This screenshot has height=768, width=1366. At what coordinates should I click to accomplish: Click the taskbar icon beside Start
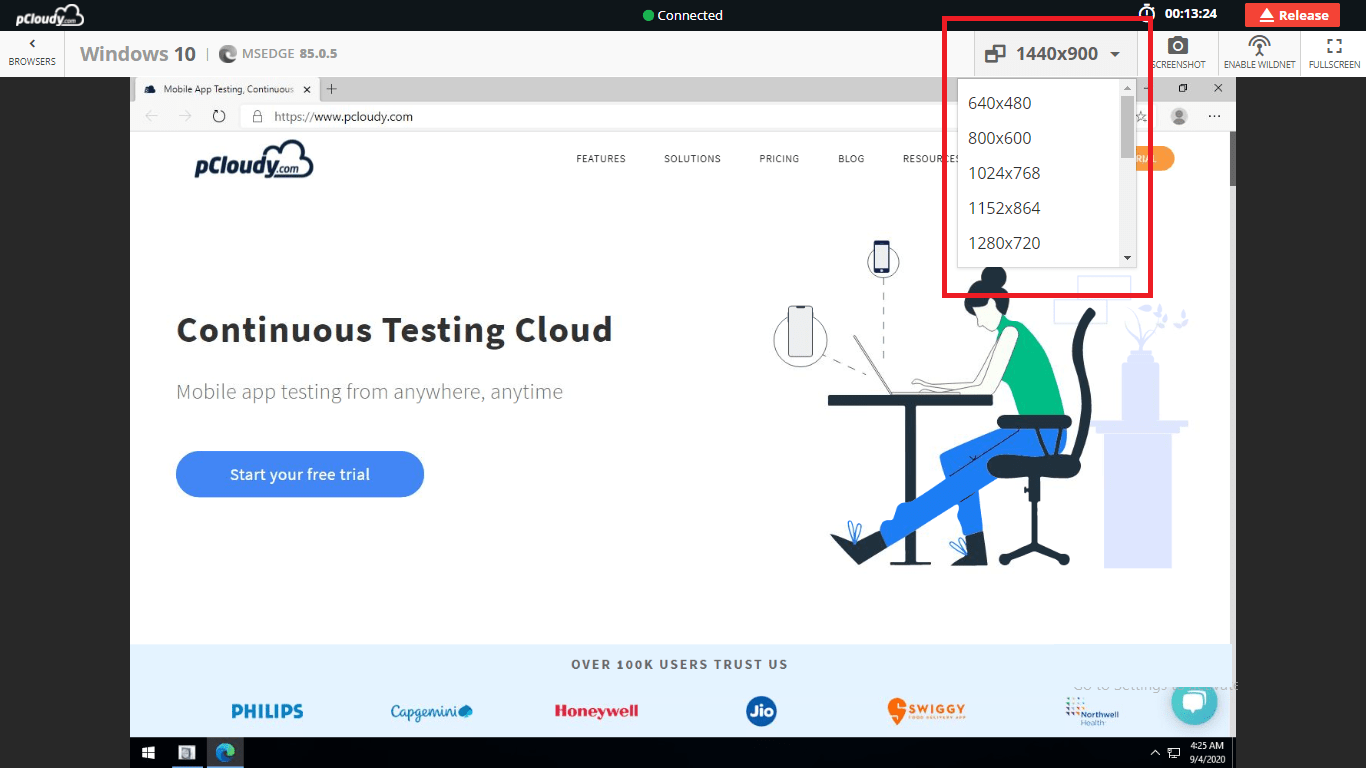186,752
